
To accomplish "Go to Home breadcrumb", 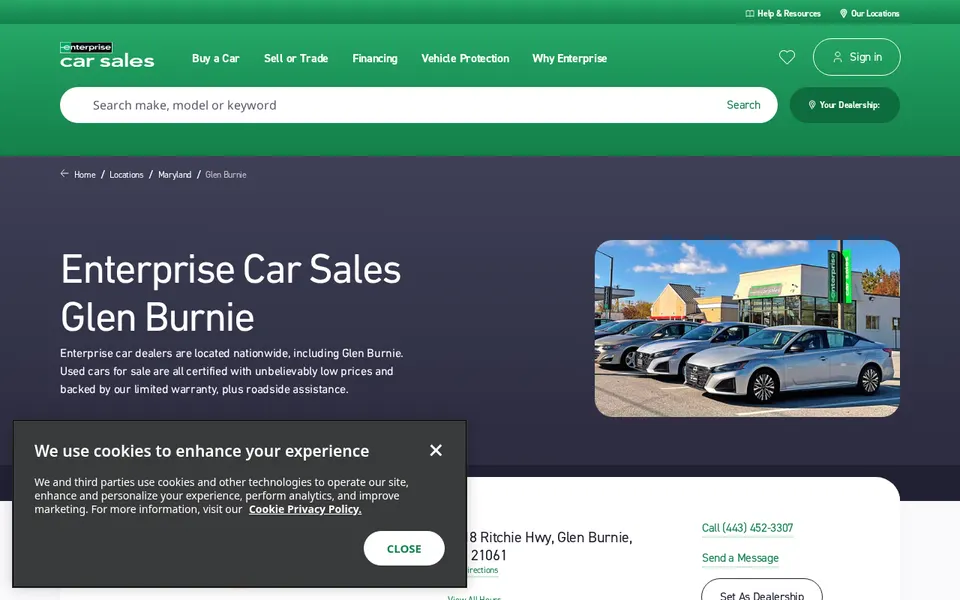I will pyautogui.click(x=84, y=174).
